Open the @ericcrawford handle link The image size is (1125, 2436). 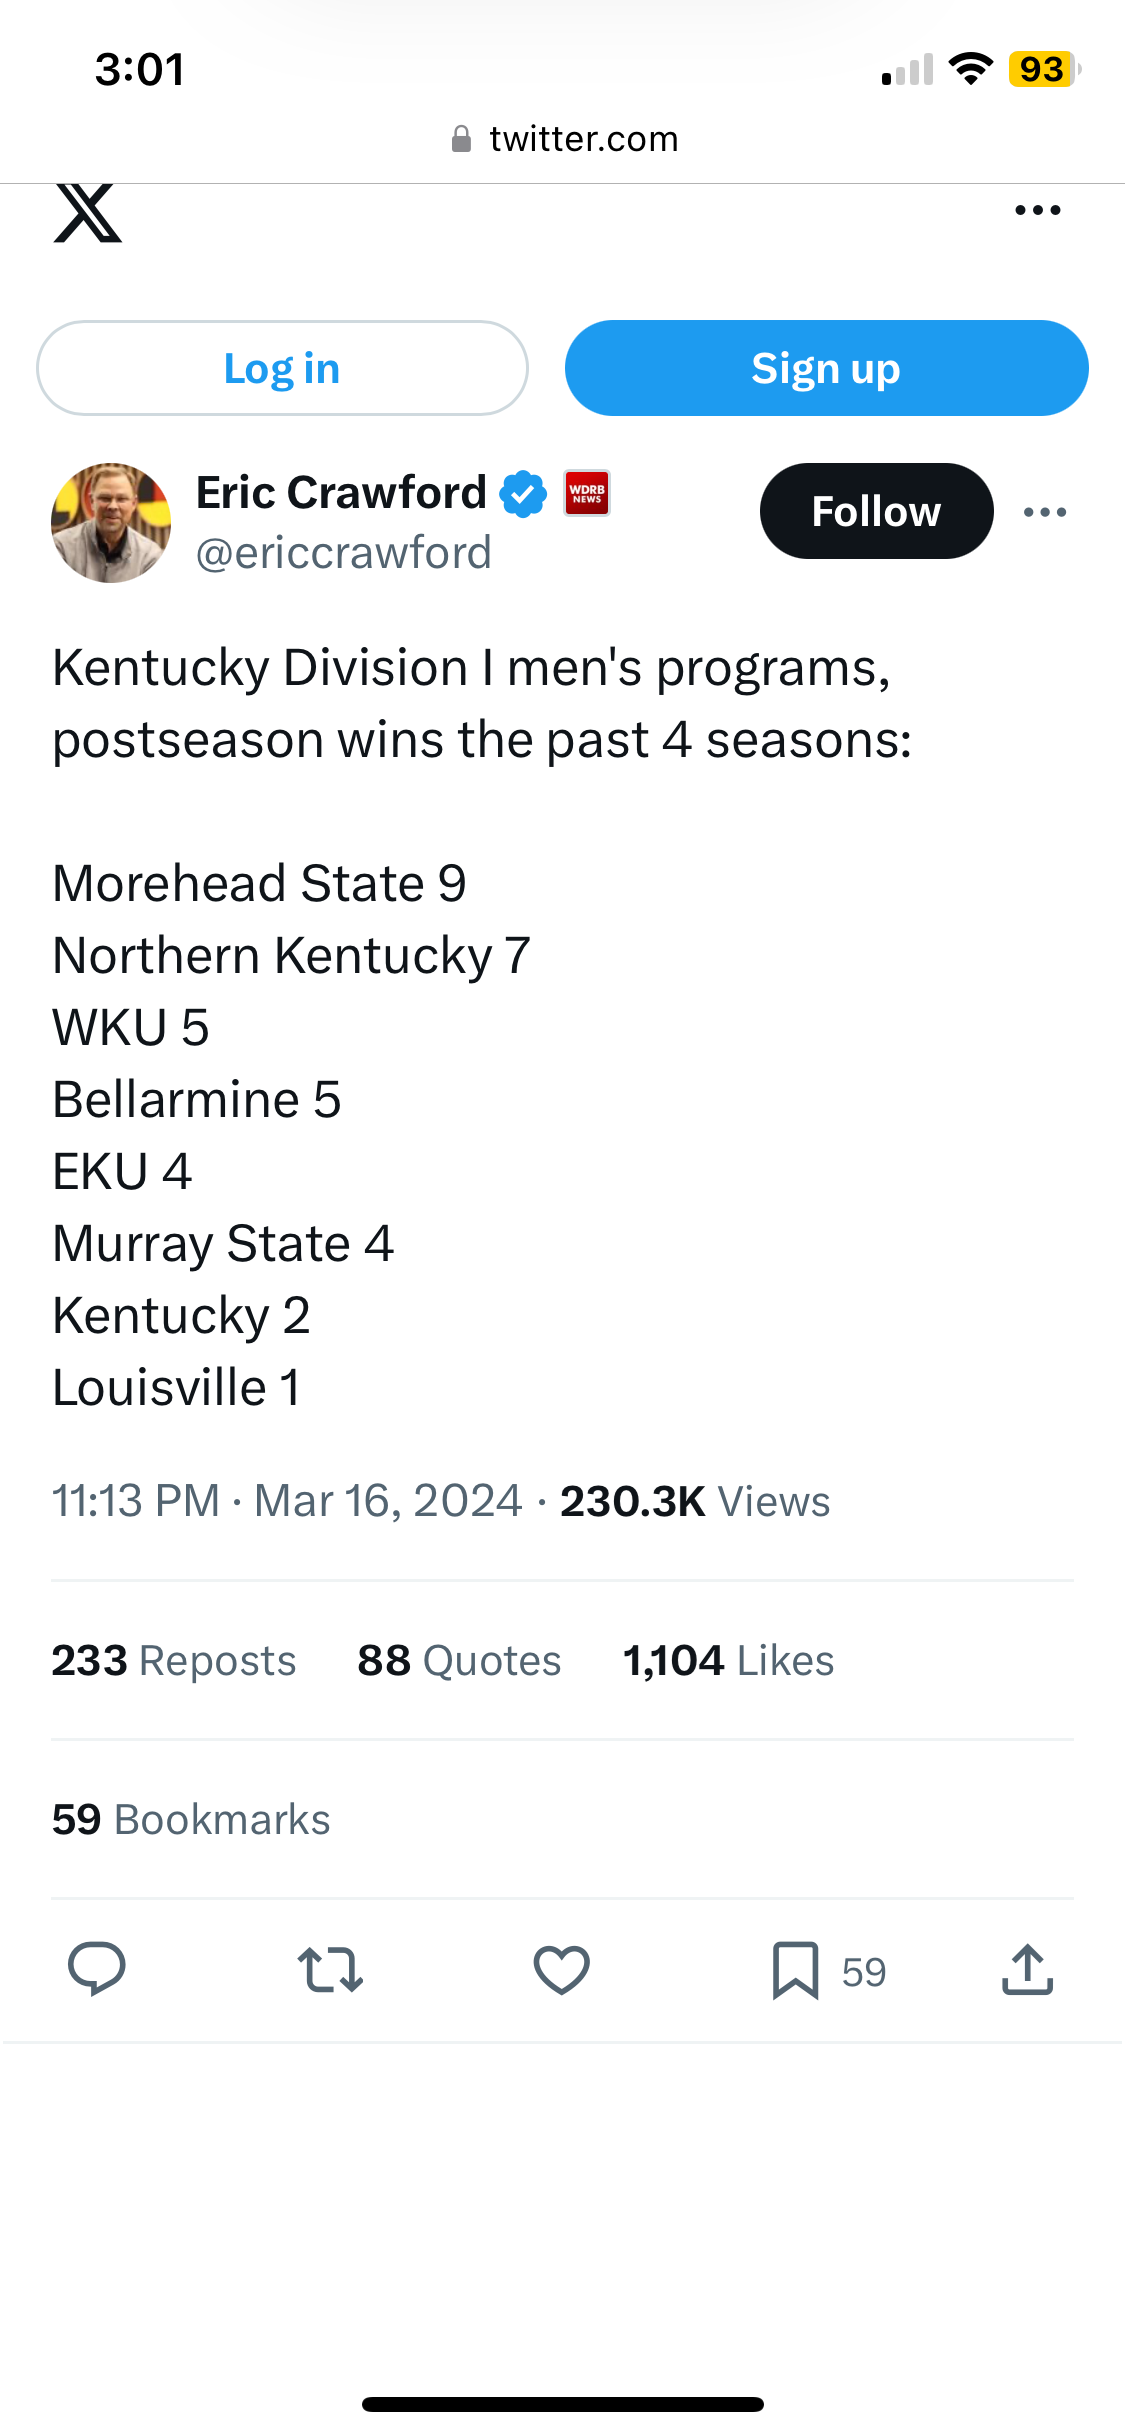click(x=344, y=553)
